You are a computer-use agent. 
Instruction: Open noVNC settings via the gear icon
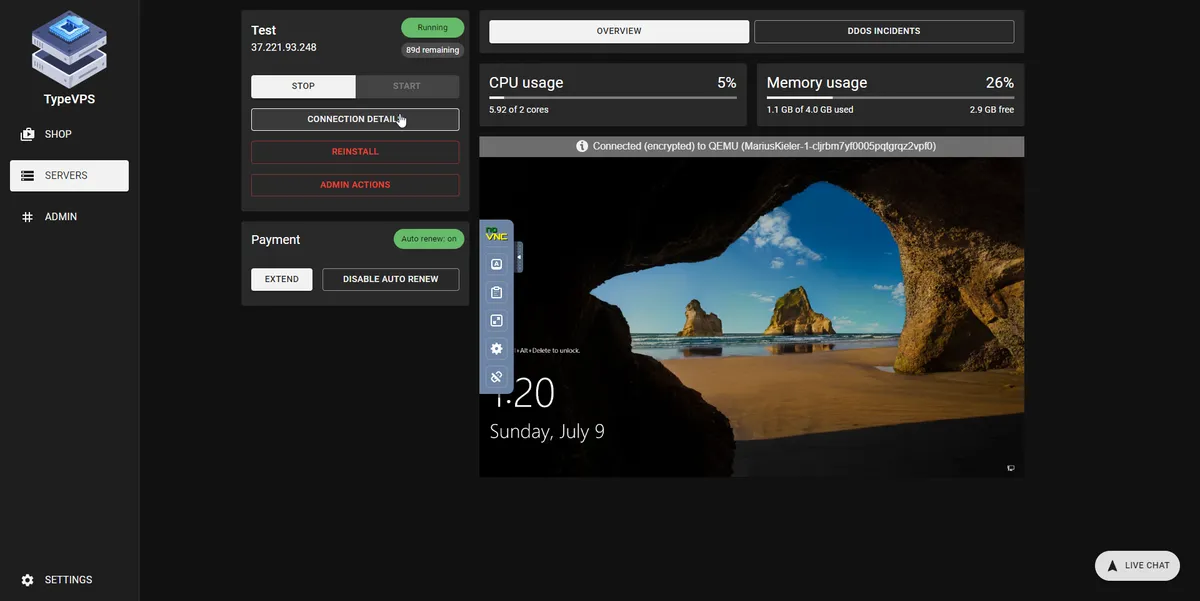[496, 348]
